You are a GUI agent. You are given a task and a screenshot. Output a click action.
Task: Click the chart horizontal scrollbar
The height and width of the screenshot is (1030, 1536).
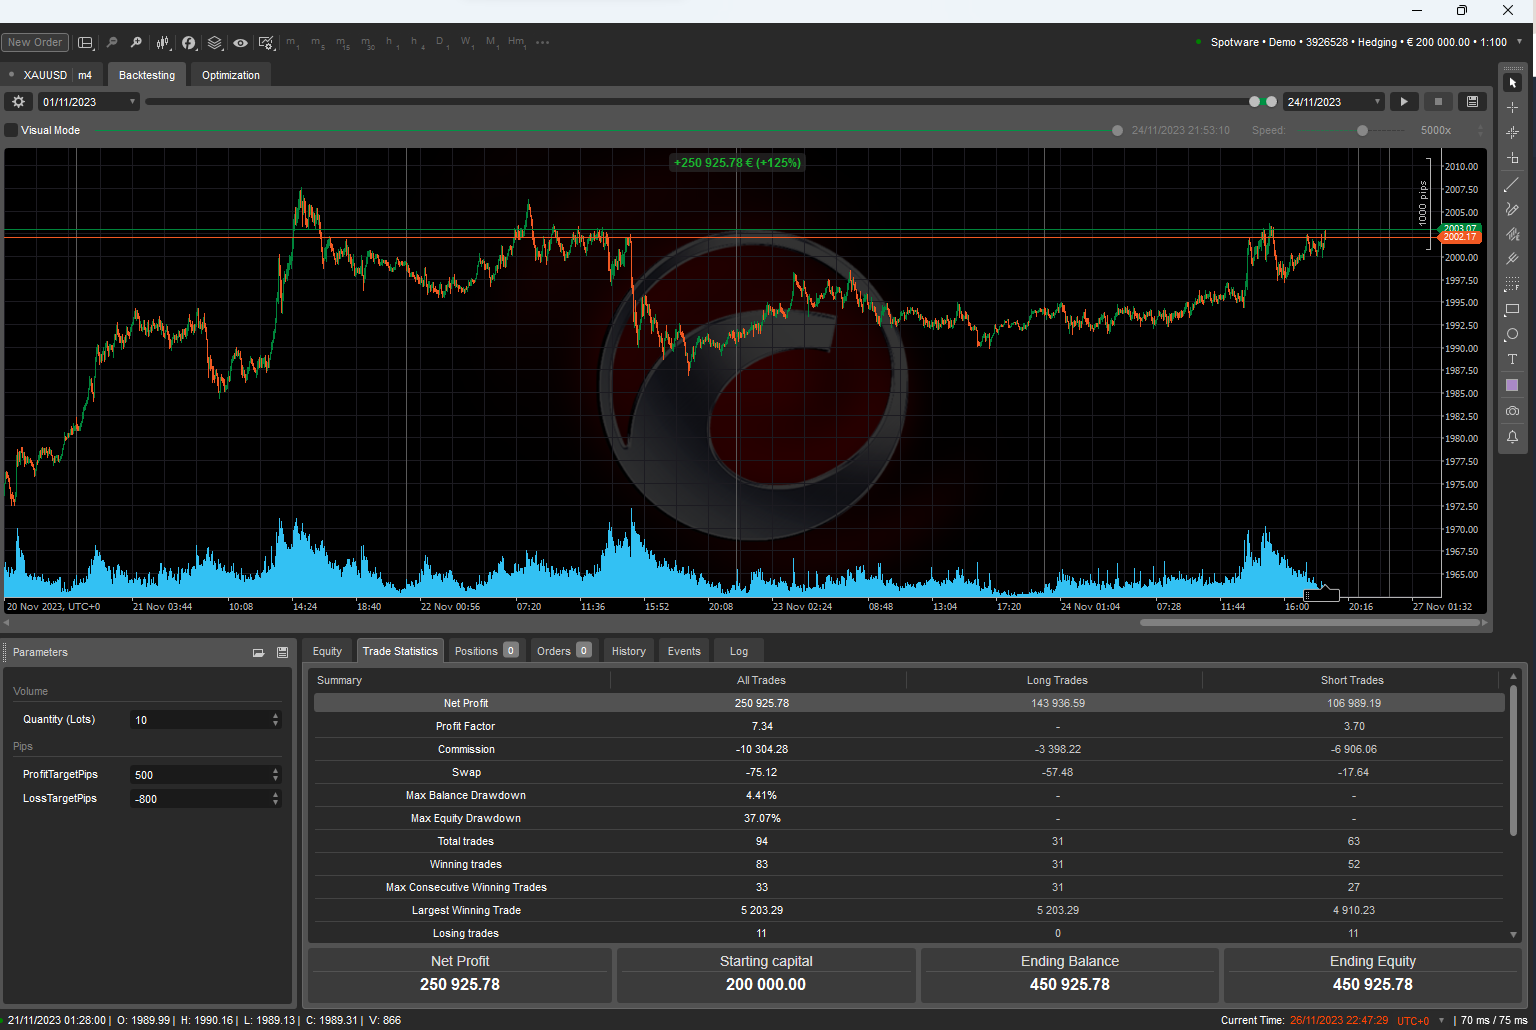tap(1309, 623)
